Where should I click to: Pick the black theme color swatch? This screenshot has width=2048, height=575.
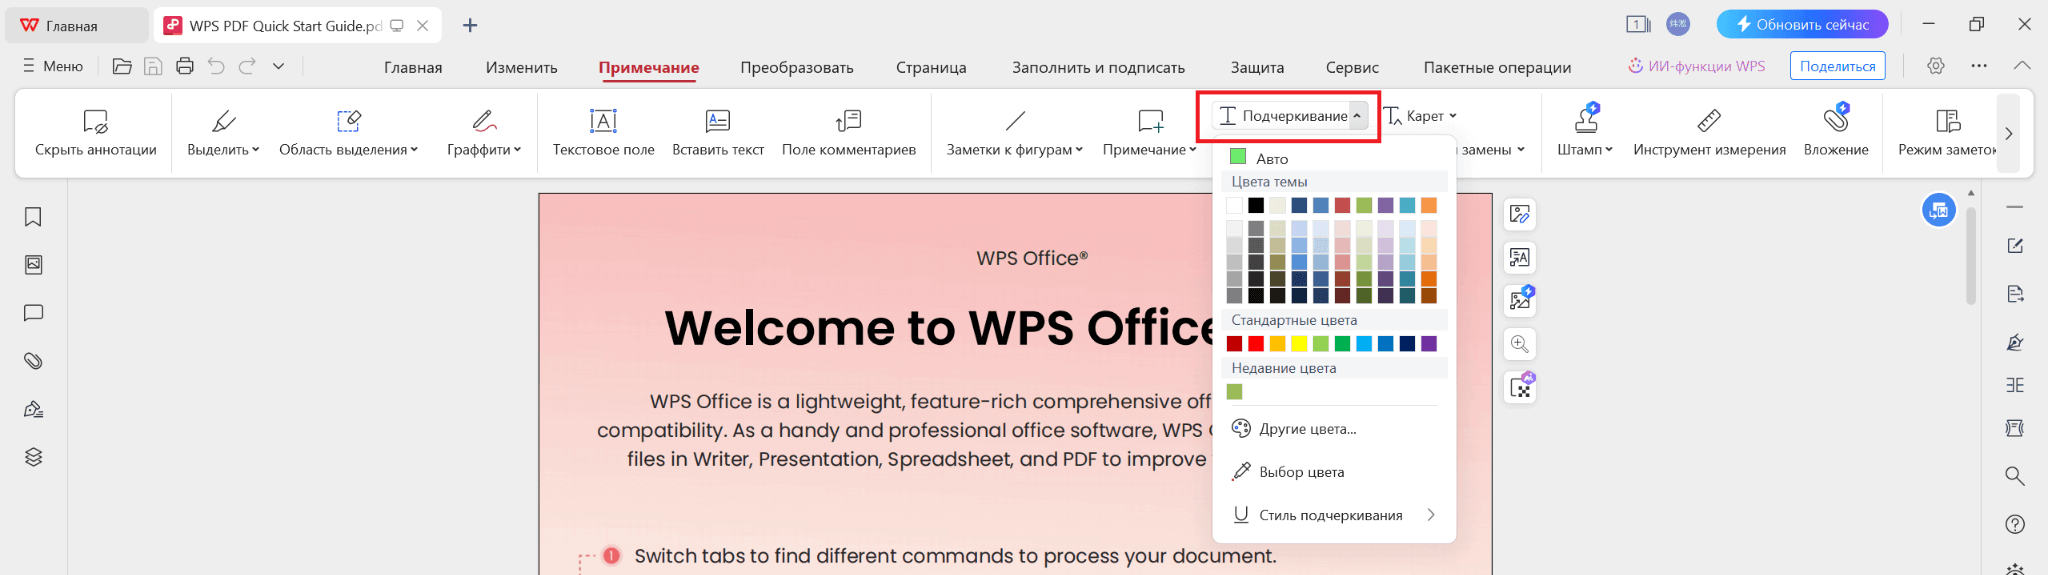1256,205
